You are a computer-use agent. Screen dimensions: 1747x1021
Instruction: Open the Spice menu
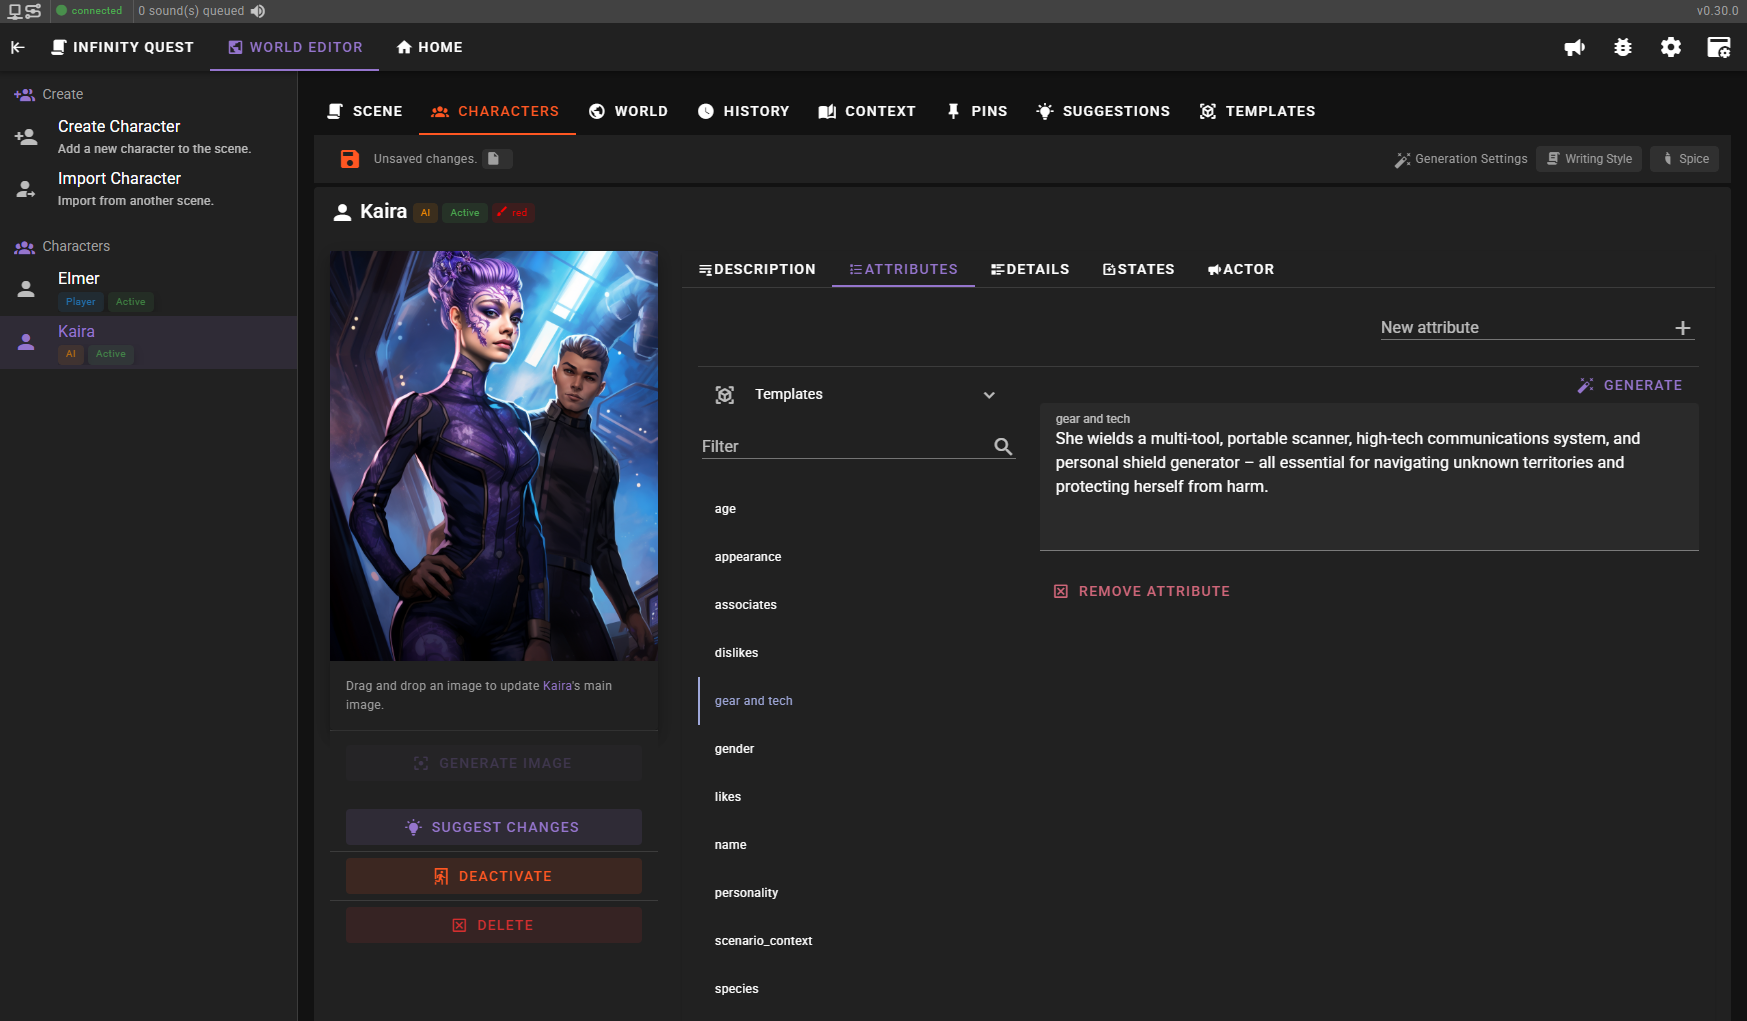coord(1684,158)
